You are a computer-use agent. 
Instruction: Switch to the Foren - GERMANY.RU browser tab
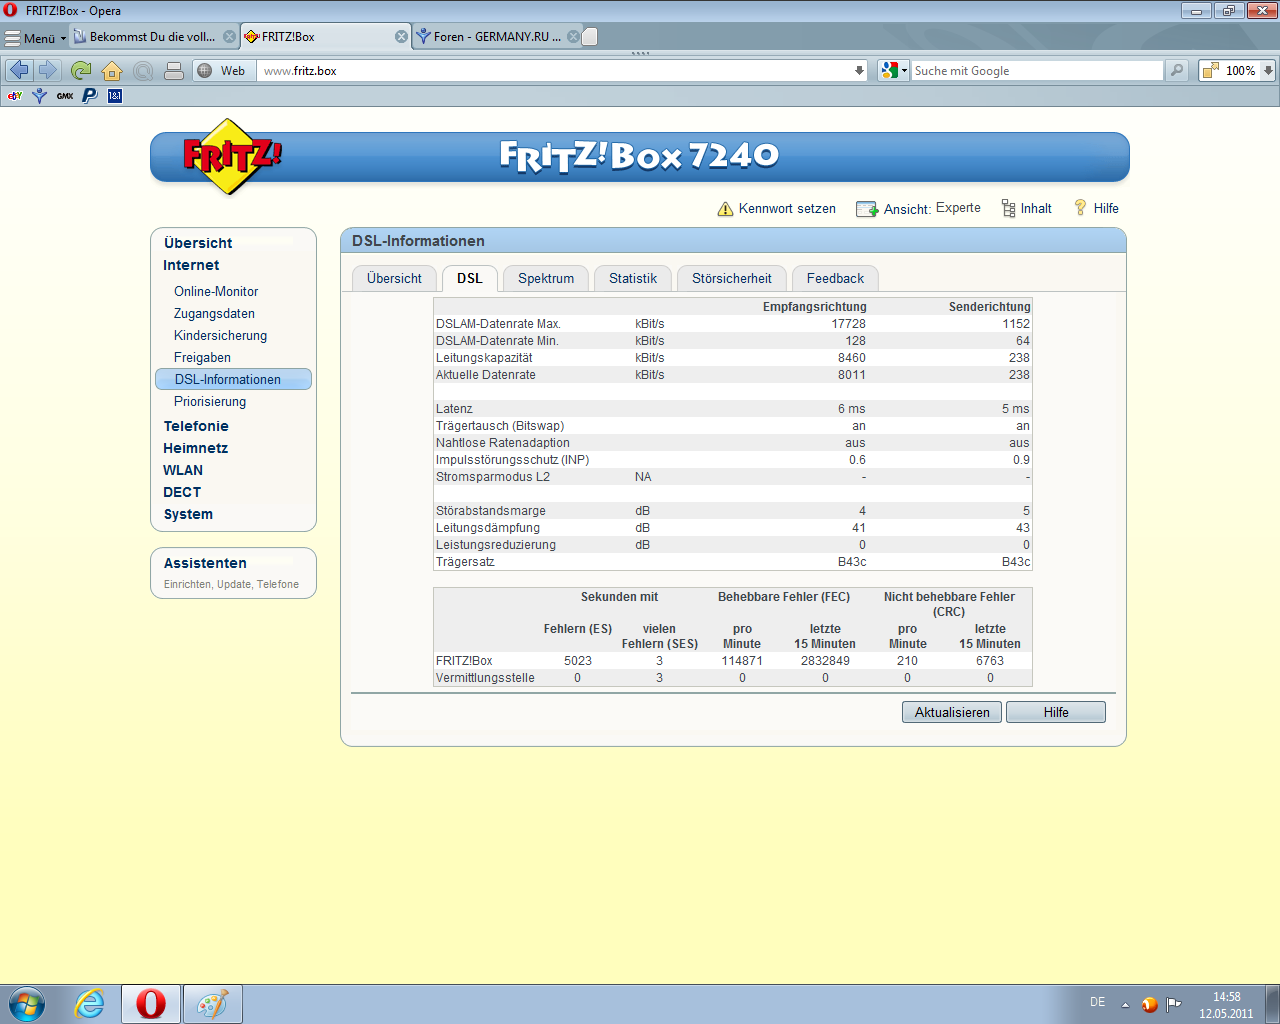(497, 36)
